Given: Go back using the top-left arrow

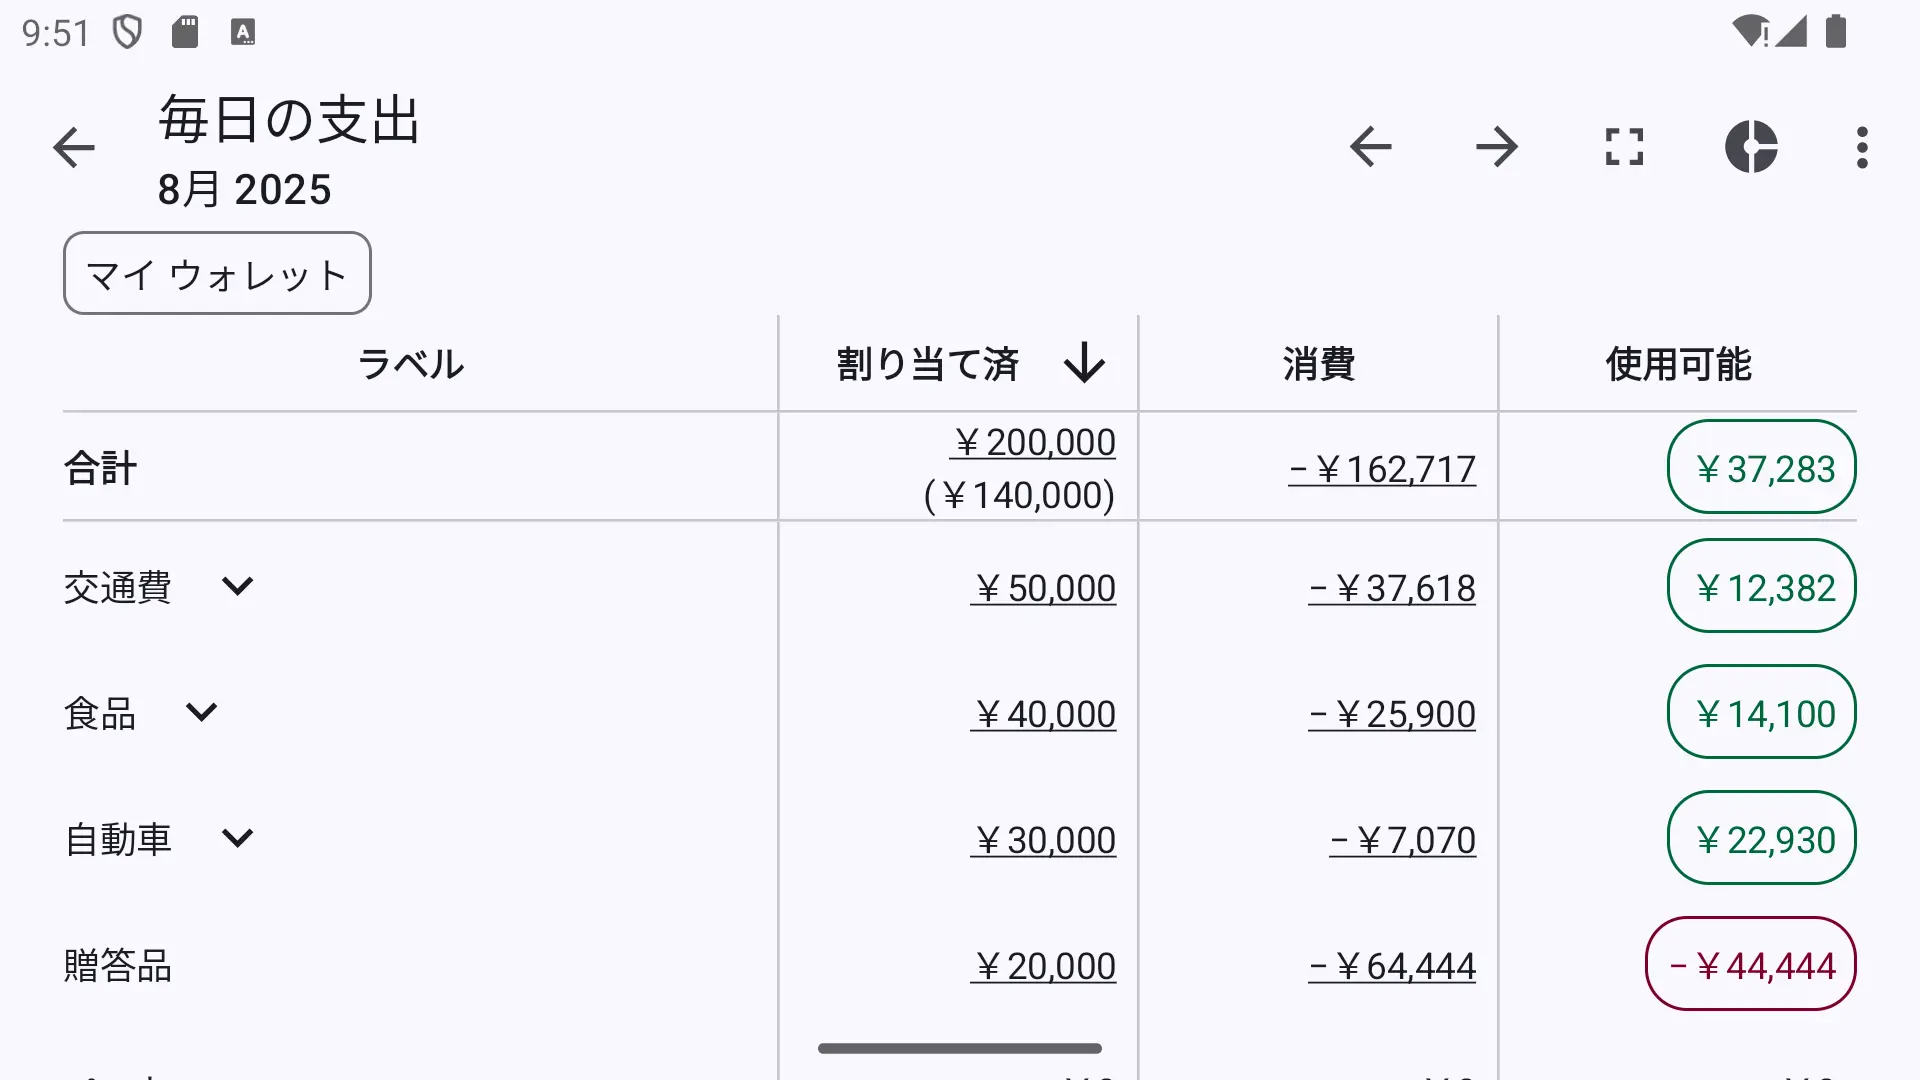Looking at the screenshot, I should point(74,148).
